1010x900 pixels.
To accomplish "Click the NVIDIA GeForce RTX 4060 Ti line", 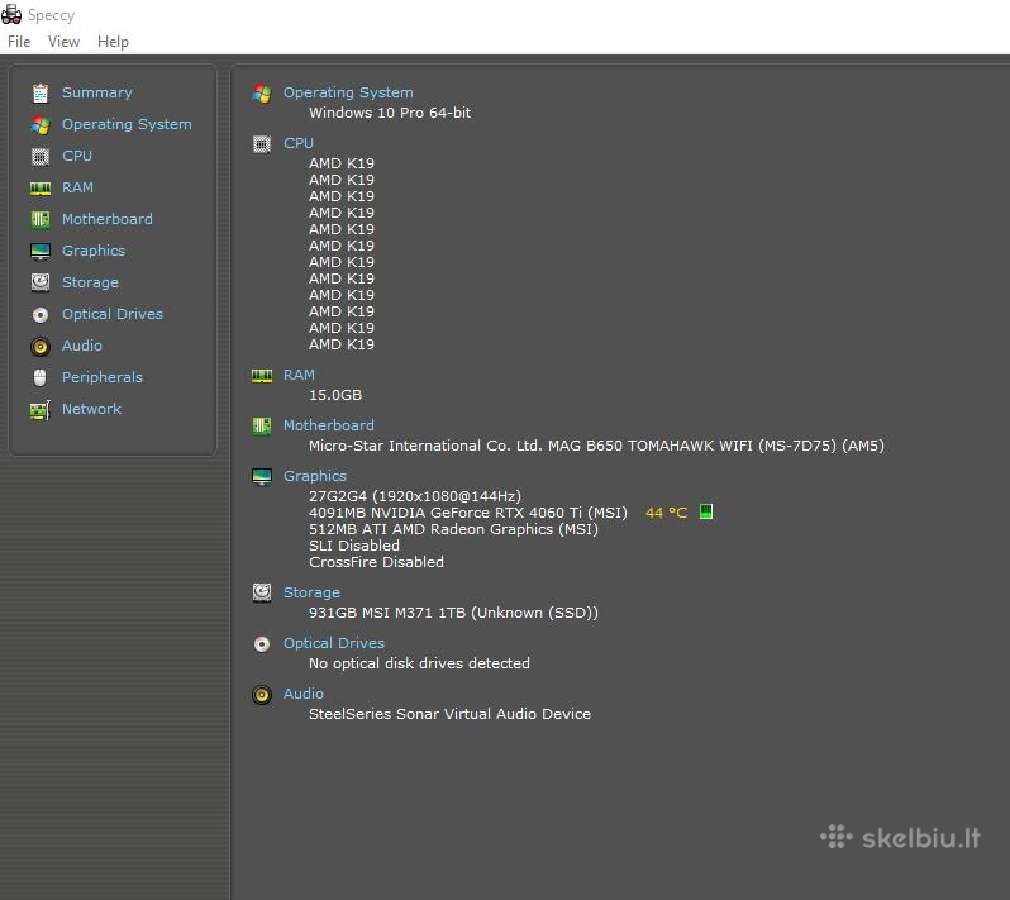I will point(468,513).
